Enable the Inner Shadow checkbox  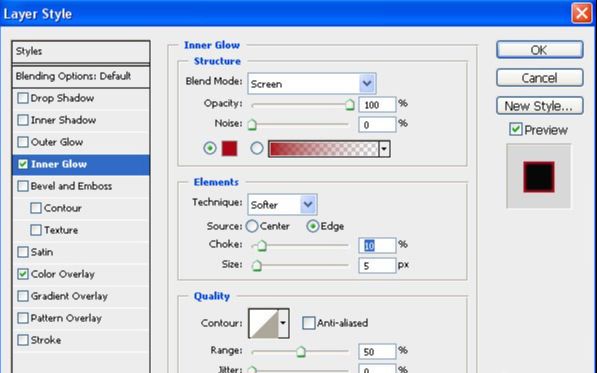coord(23,120)
